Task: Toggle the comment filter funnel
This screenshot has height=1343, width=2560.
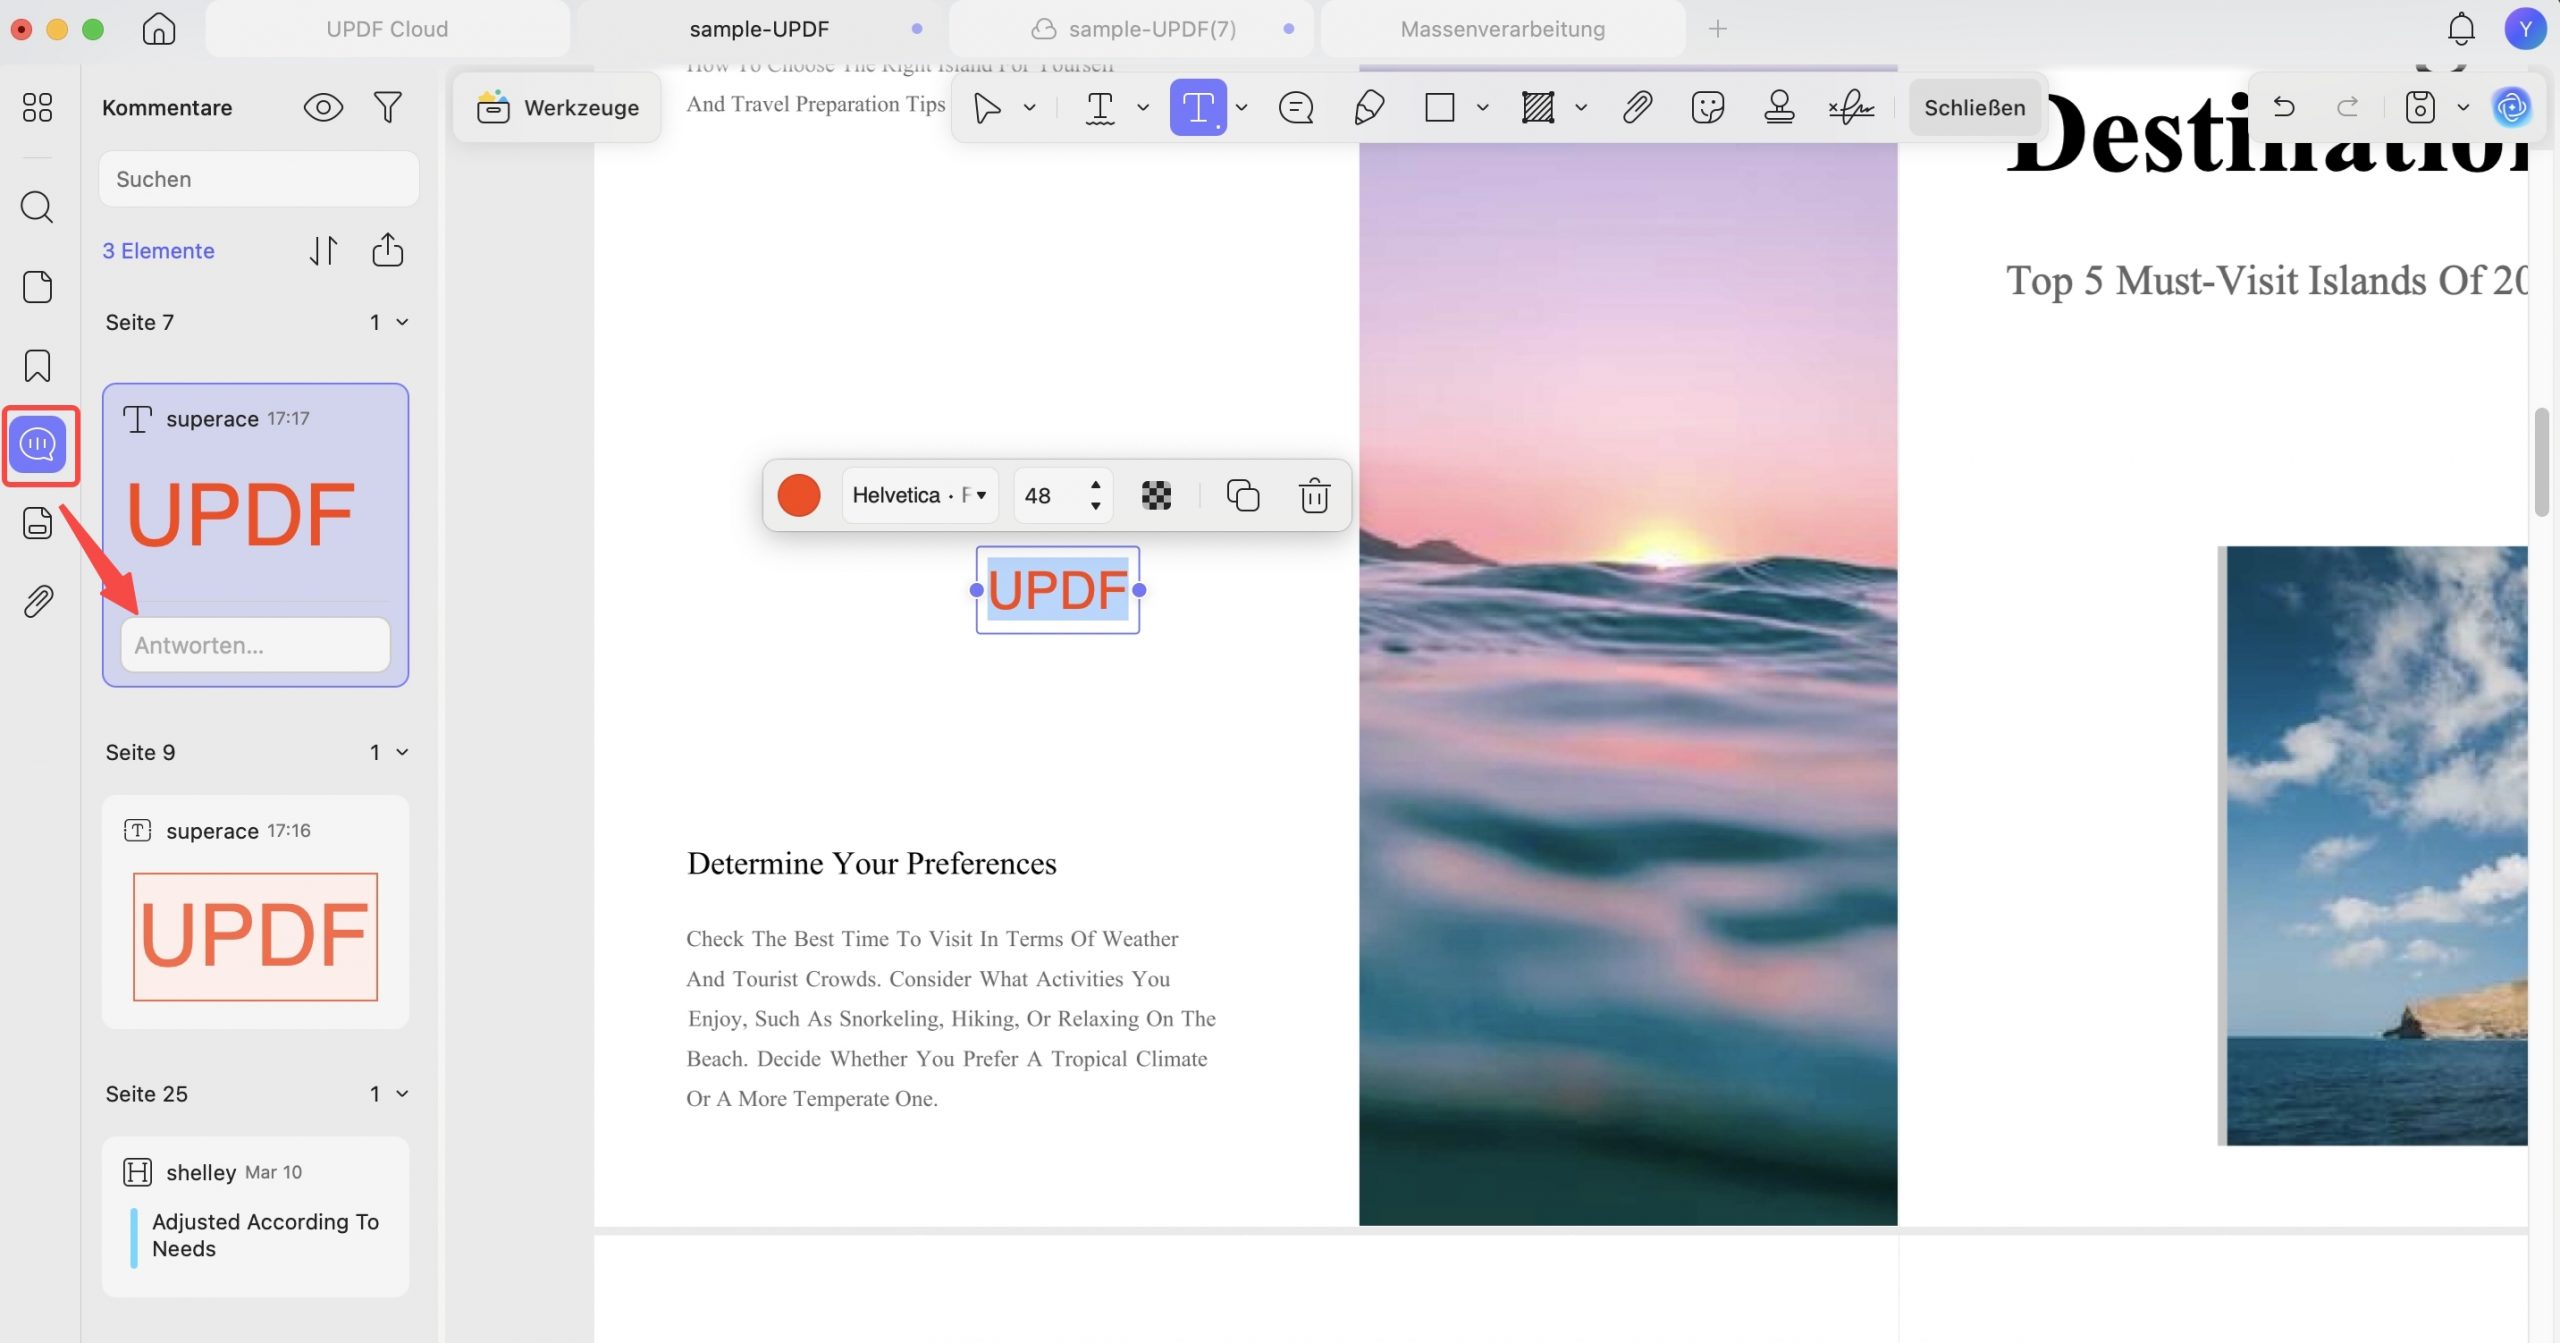Action: pyautogui.click(x=388, y=107)
